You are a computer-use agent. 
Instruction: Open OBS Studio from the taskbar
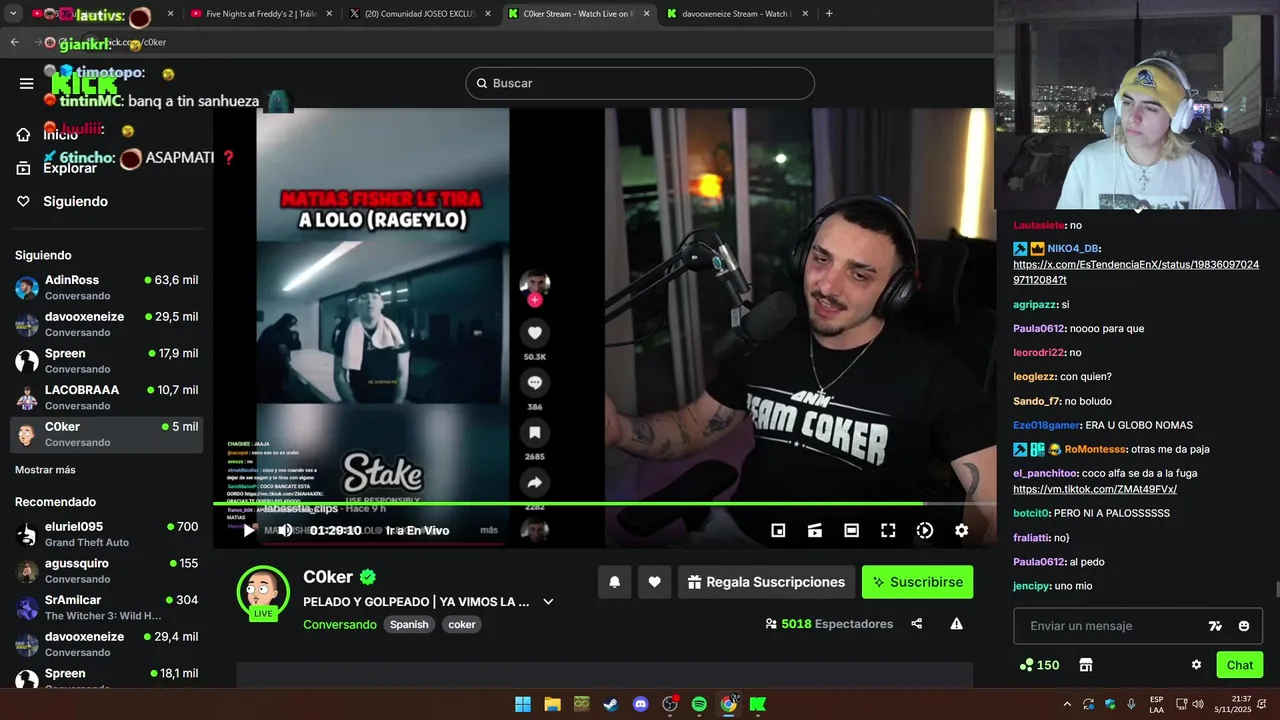coord(670,704)
